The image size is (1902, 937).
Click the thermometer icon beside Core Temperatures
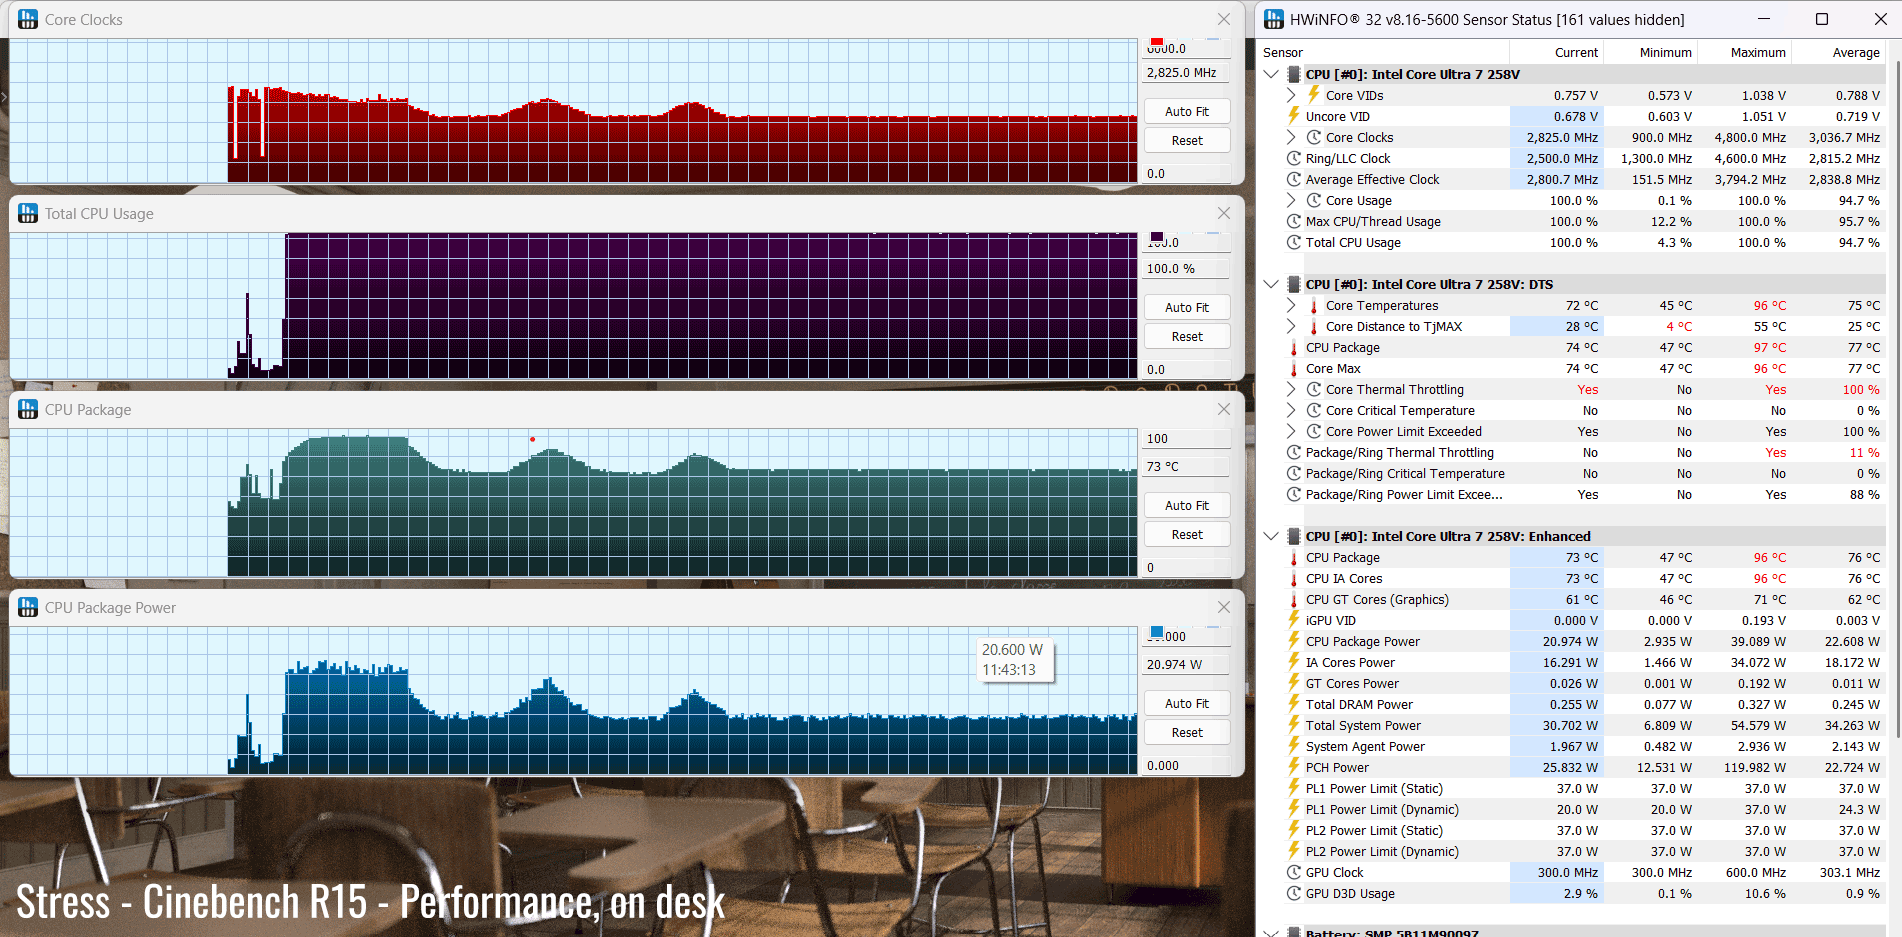click(x=1314, y=305)
